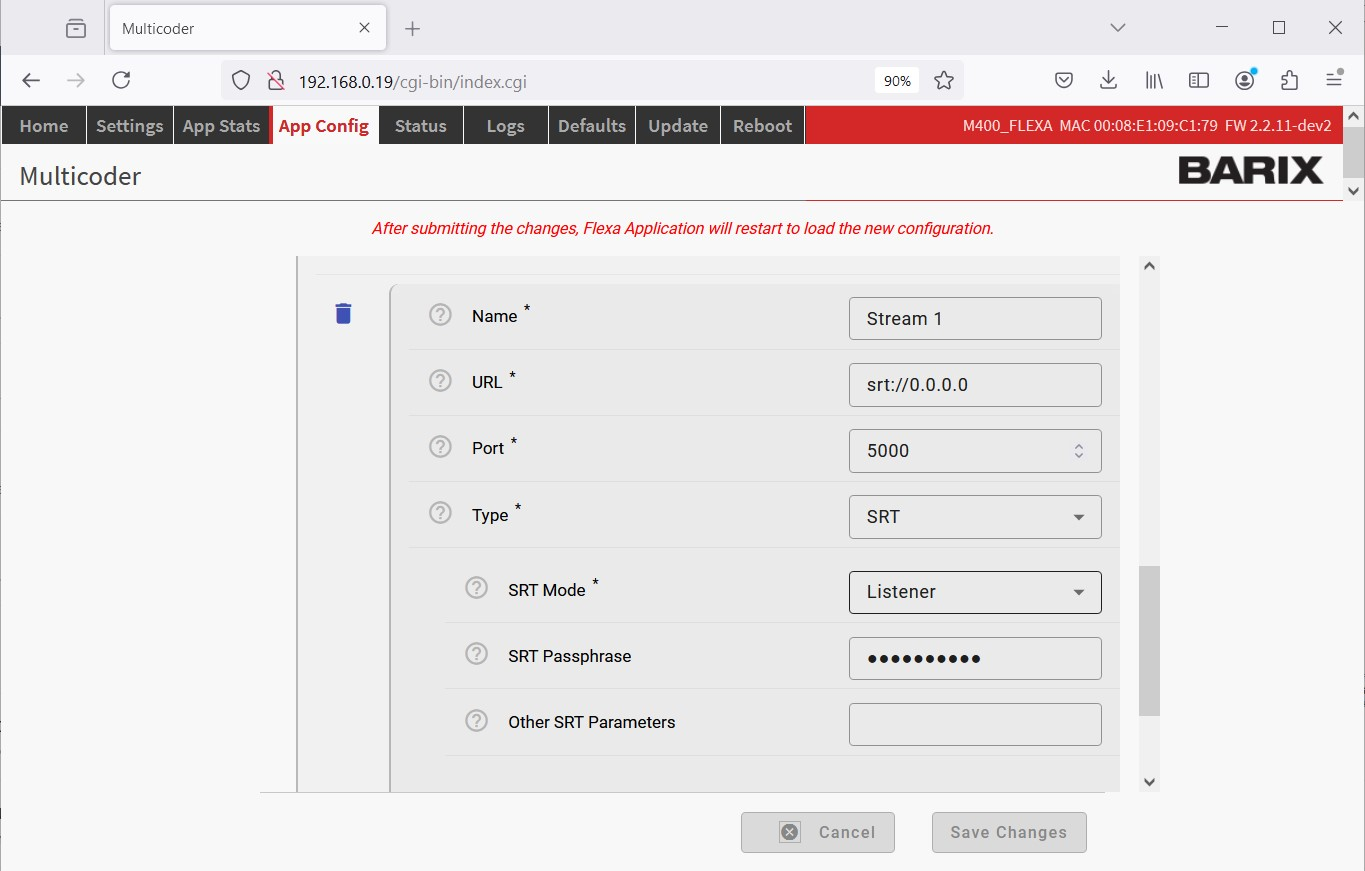The height and width of the screenshot is (871, 1365).
Task: Click help icon next to Name field
Action: coord(440,315)
